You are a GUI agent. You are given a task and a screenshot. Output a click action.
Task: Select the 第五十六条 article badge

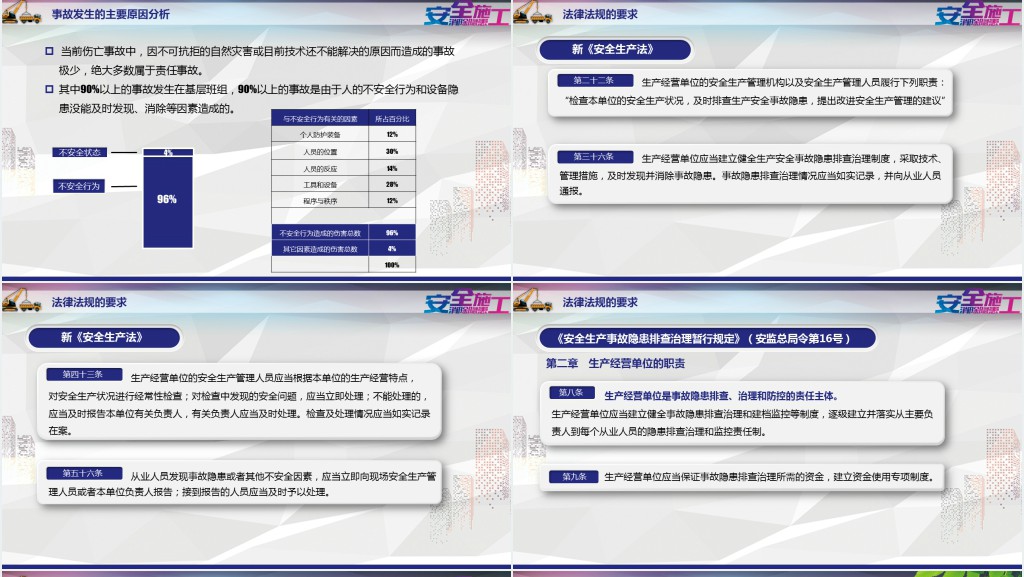pyautogui.click(x=83, y=473)
